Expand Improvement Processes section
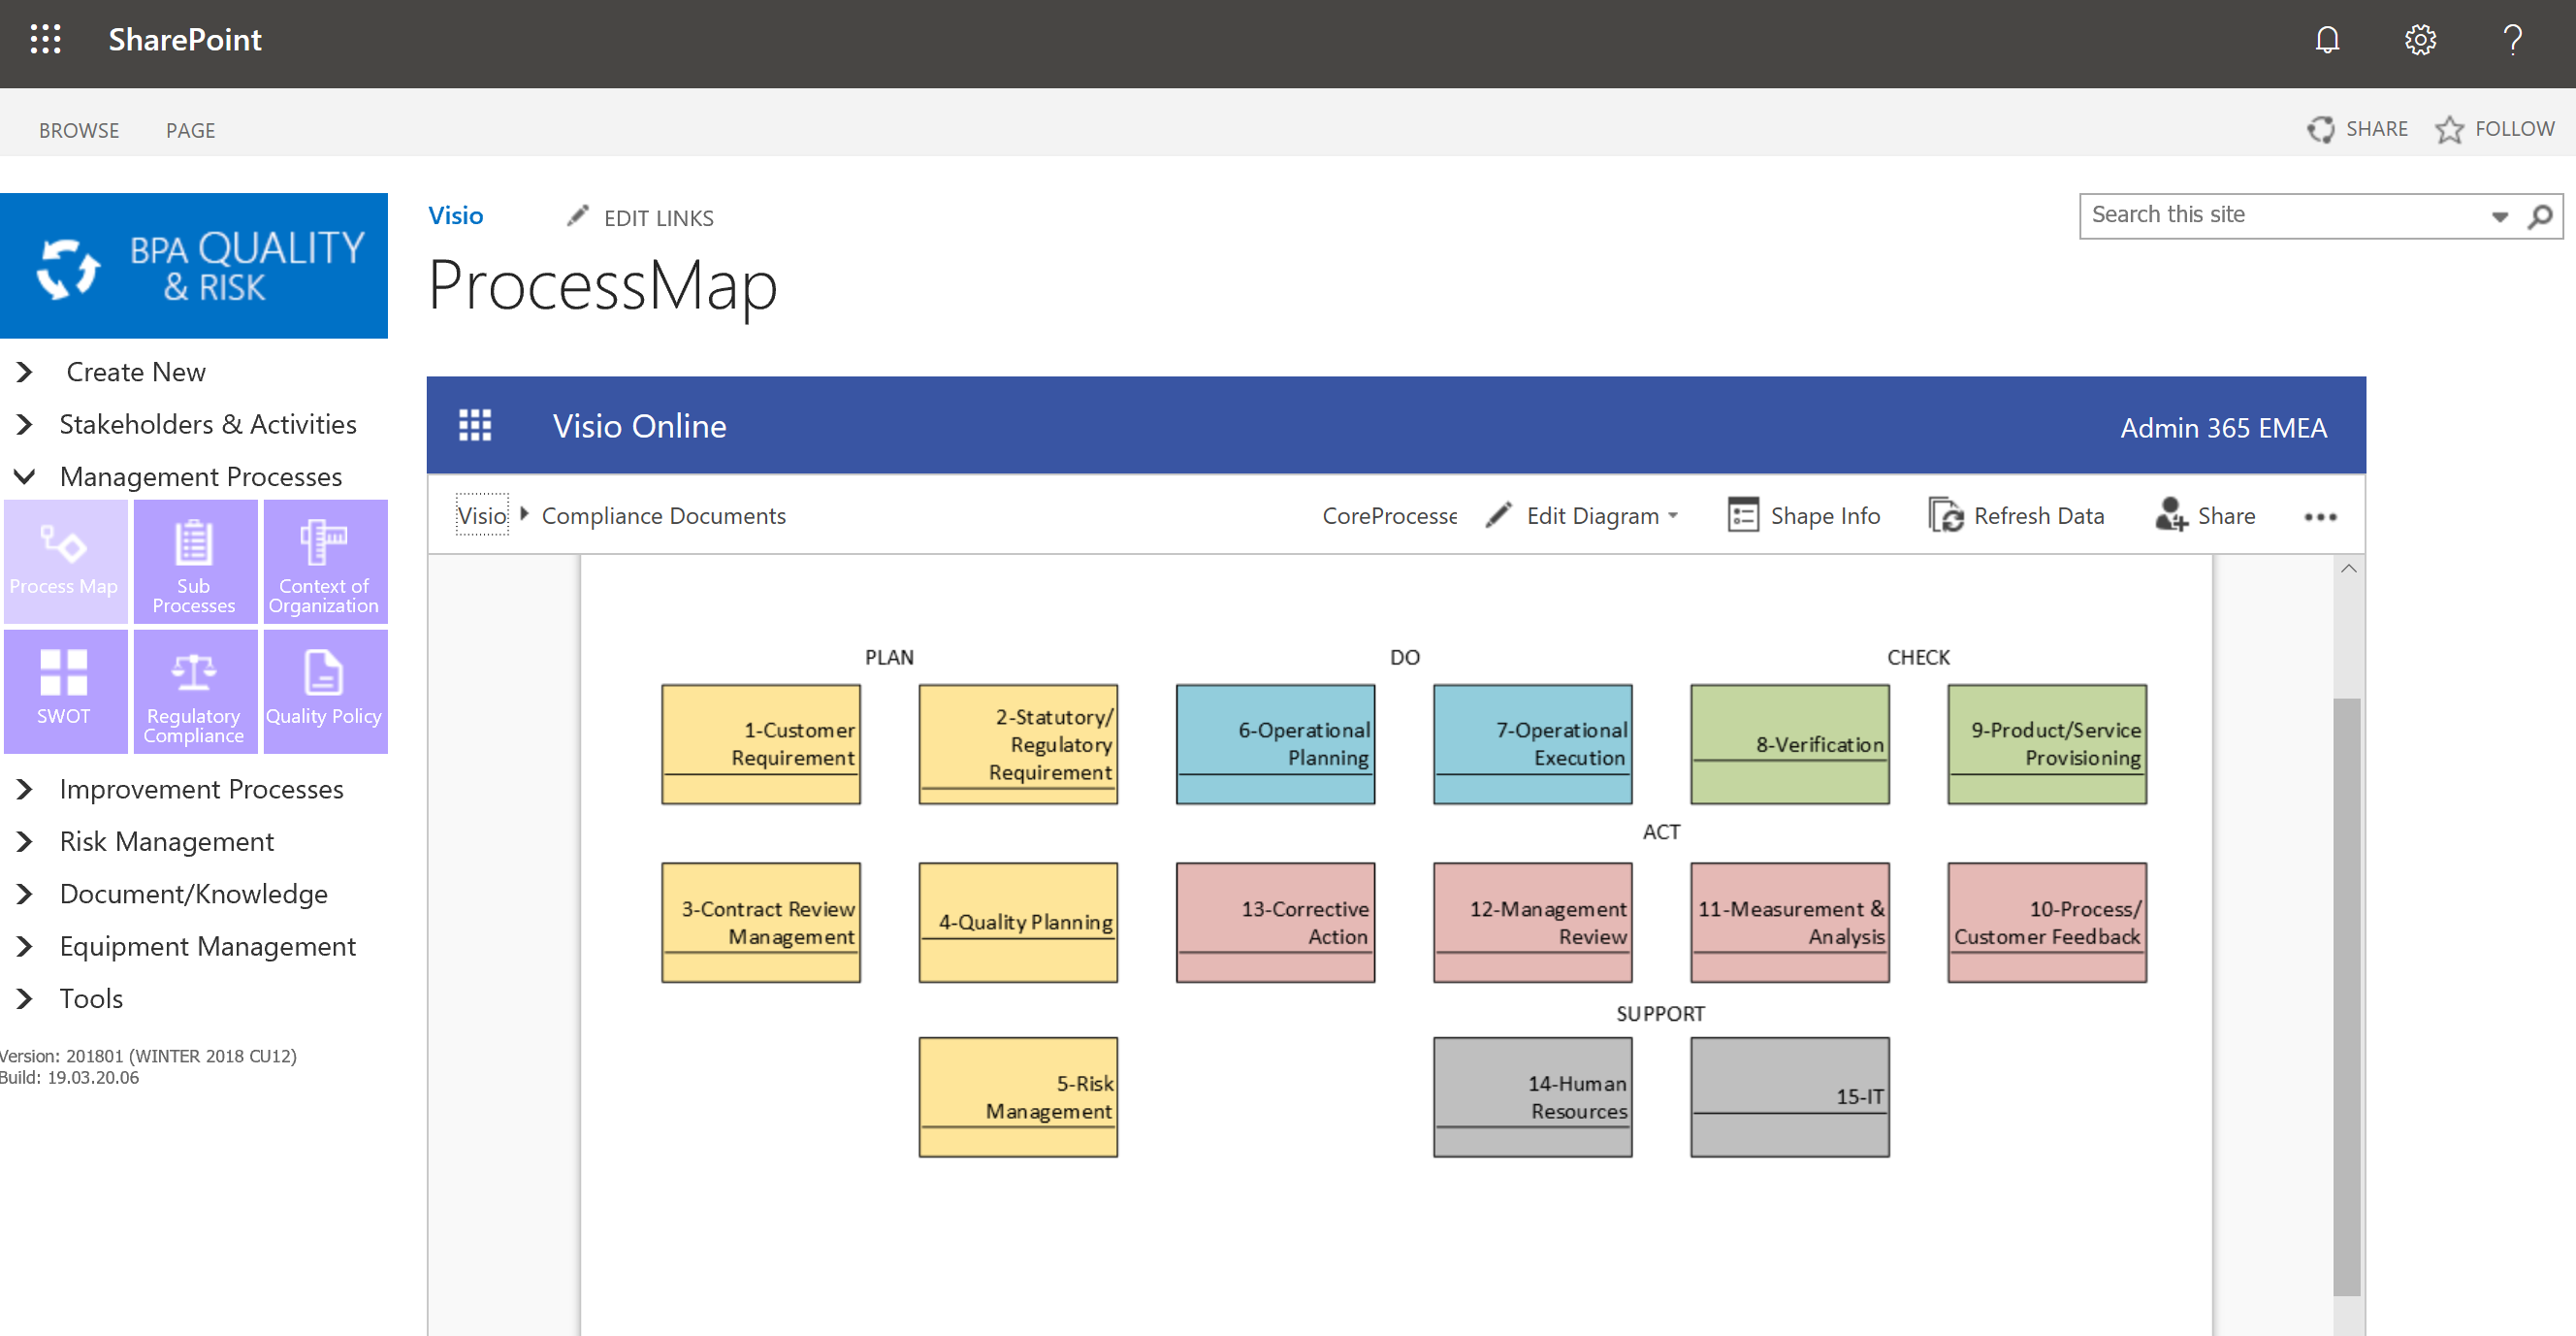 (25, 789)
